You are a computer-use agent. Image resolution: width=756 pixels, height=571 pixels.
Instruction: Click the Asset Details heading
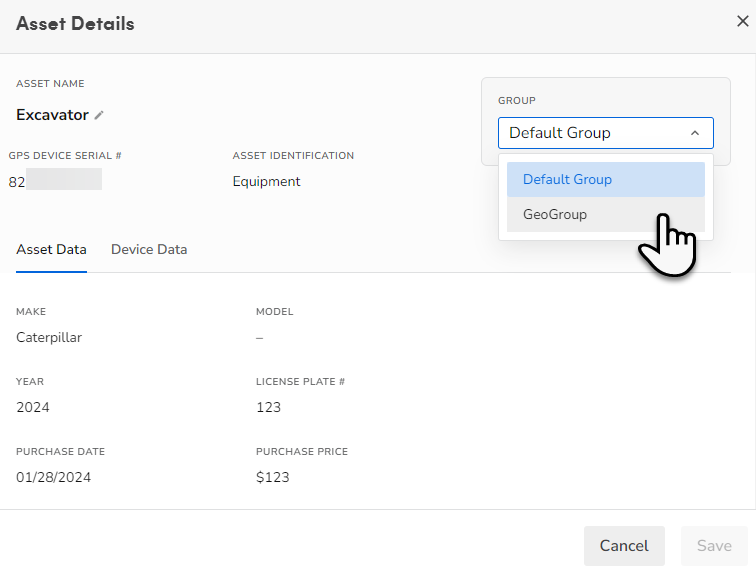click(75, 24)
